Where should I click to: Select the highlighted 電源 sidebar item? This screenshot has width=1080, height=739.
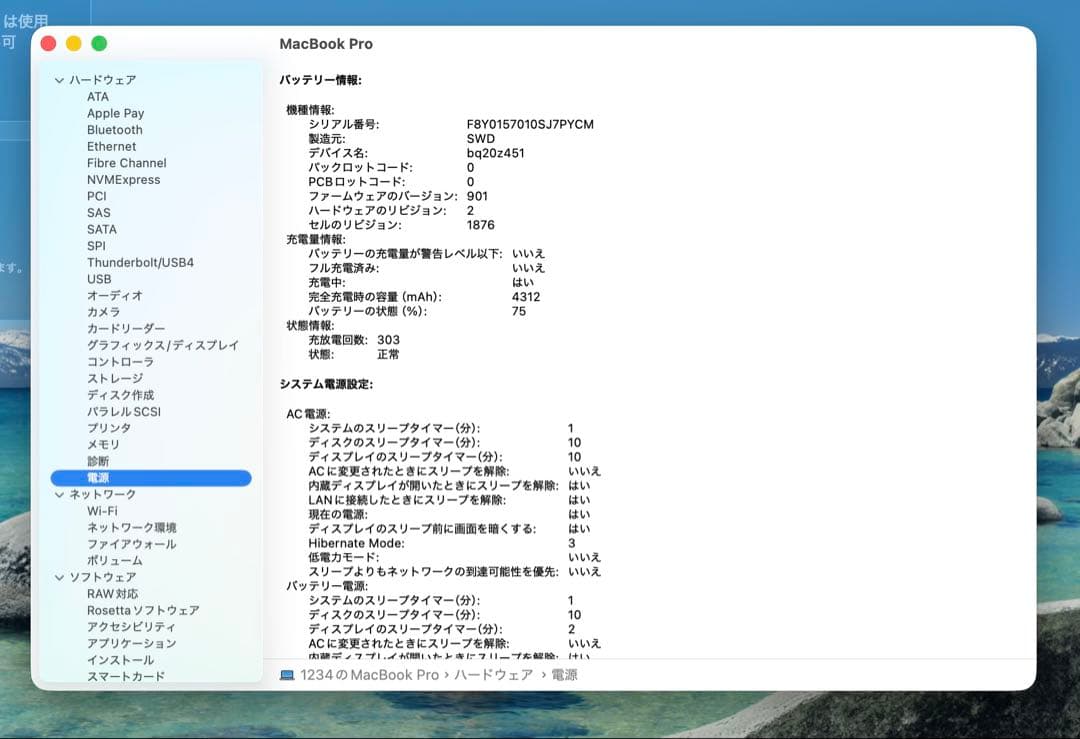[x=151, y=478]
